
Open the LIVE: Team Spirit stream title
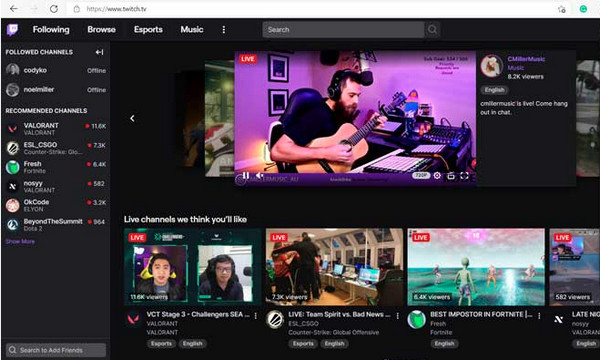pyautogui.click(x=339, y=314)
